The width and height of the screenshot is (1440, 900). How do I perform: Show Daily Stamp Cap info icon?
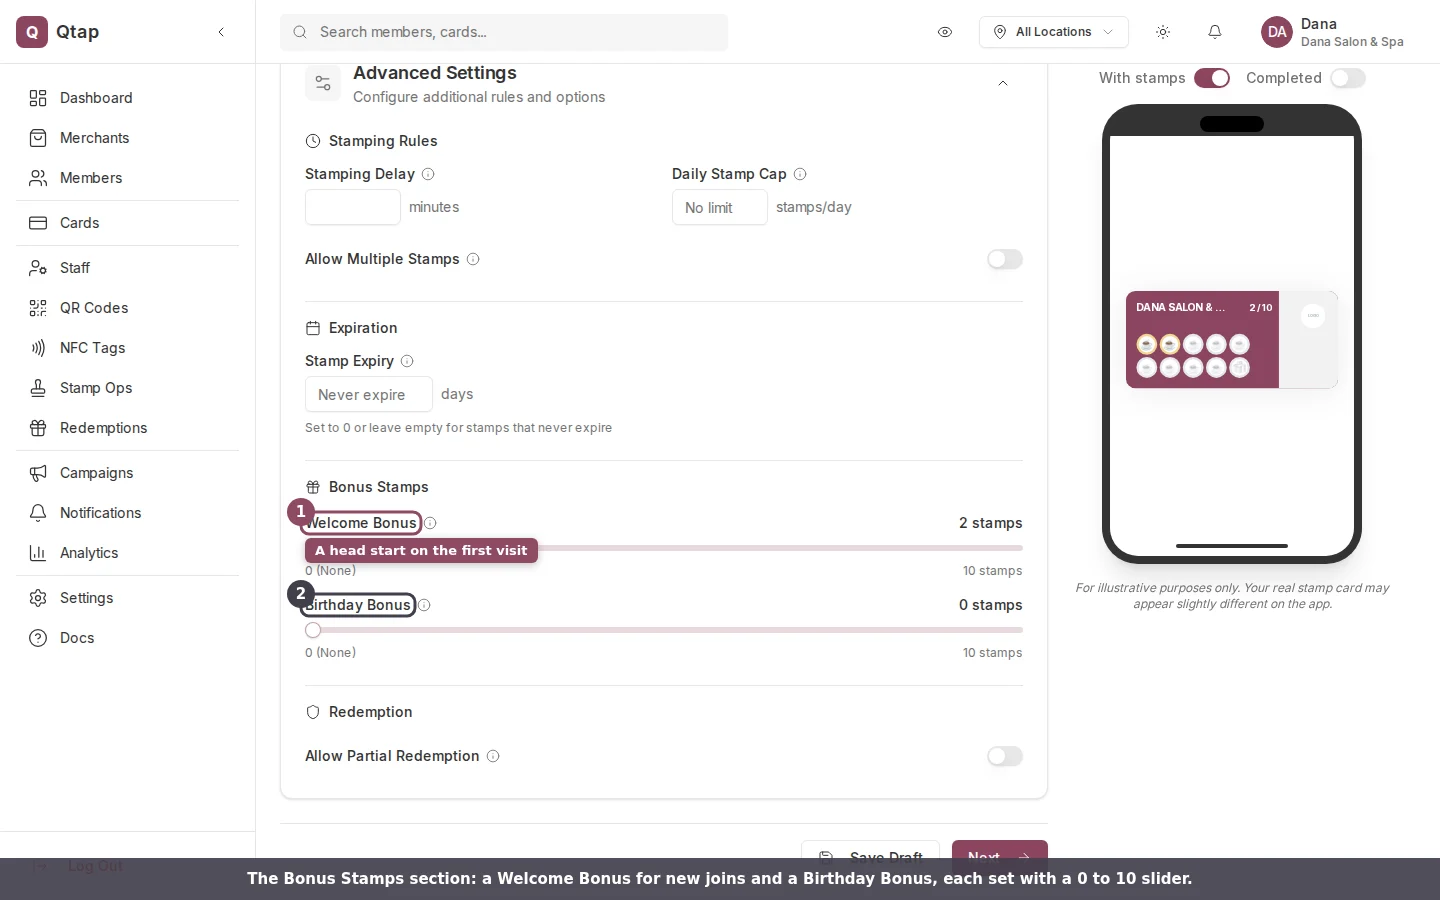coord(800,174)
